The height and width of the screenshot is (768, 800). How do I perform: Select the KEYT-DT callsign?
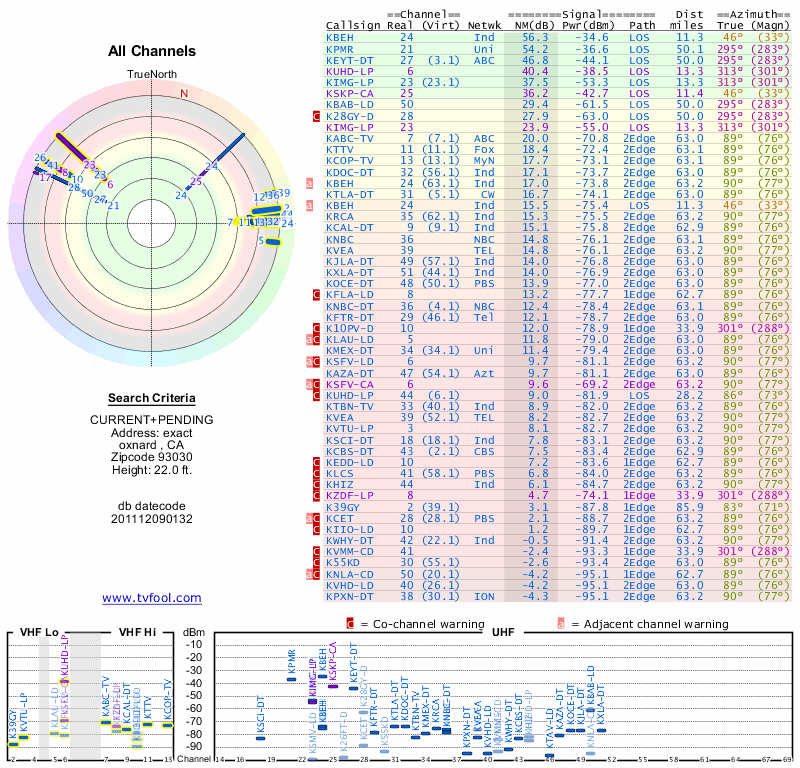[x=350, y=61]
